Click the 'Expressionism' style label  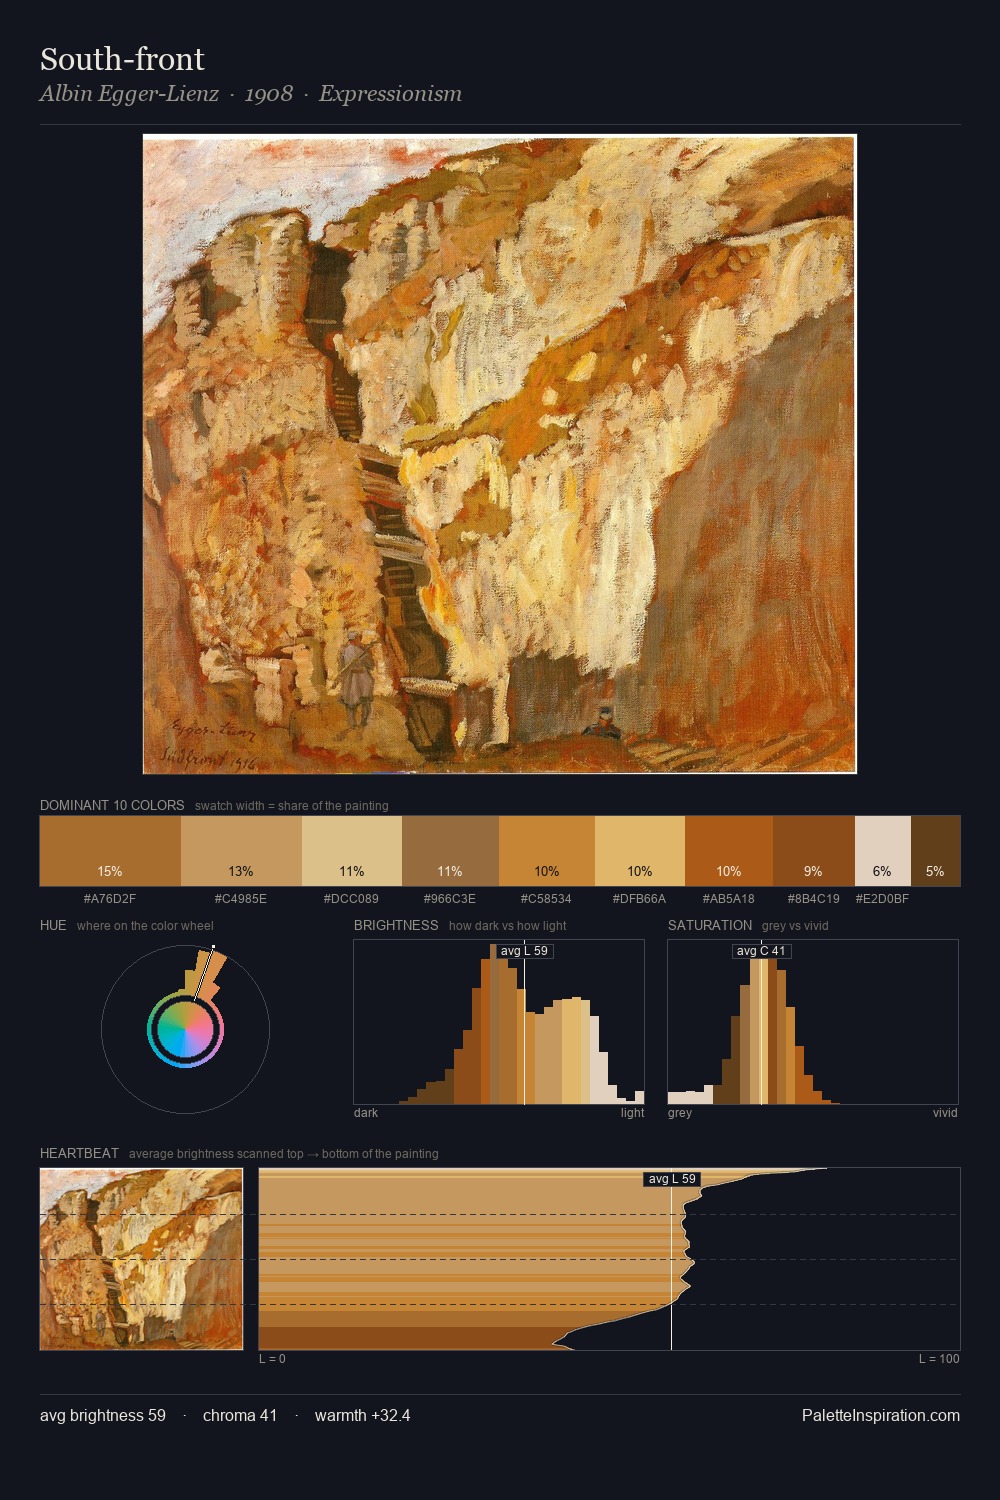(x=390, y=94)
